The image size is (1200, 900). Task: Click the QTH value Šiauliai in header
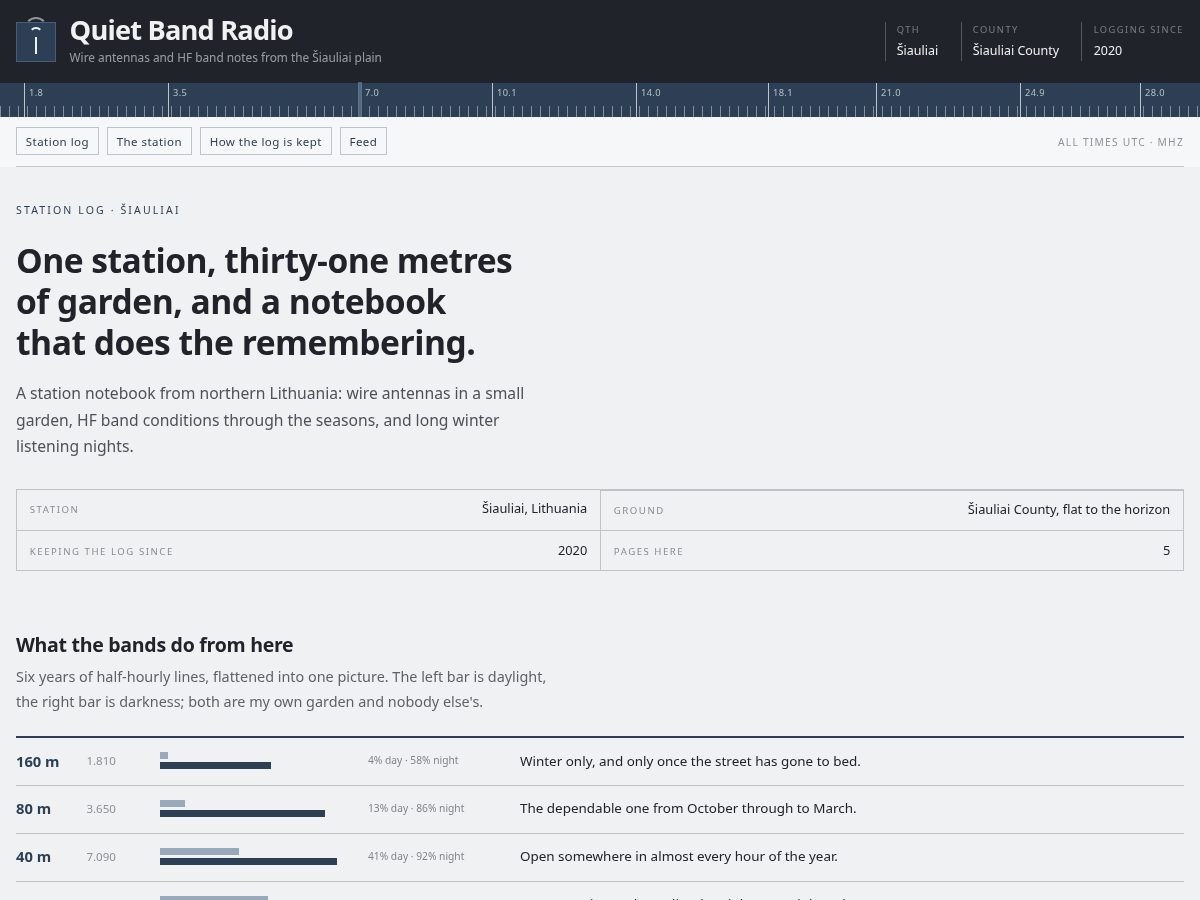coord(917,50)
